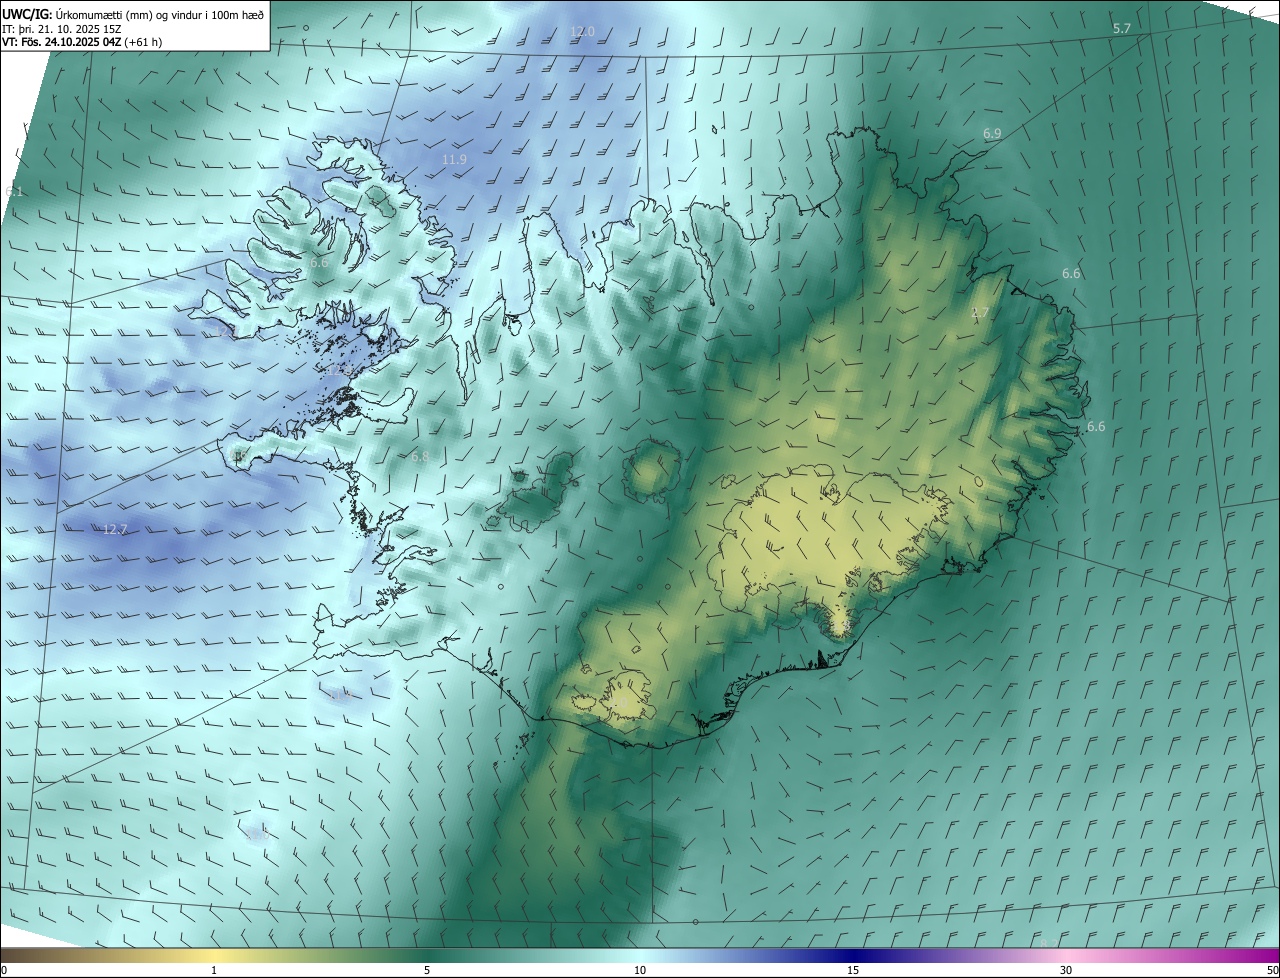1280x978 pixels.
Task: Click the colour scale tick label '30'
Action: click(x=1066, y=970)
